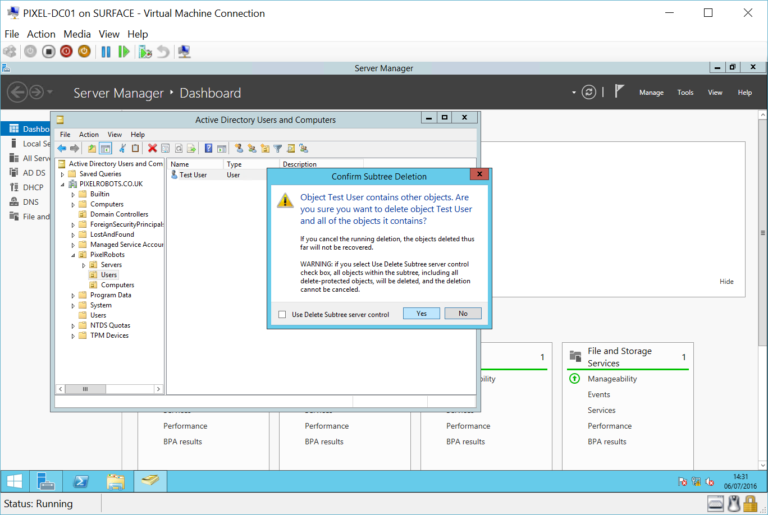Toggle the console tree pane icon
This screenshot has height=515, width=768.
pos(105,148)
